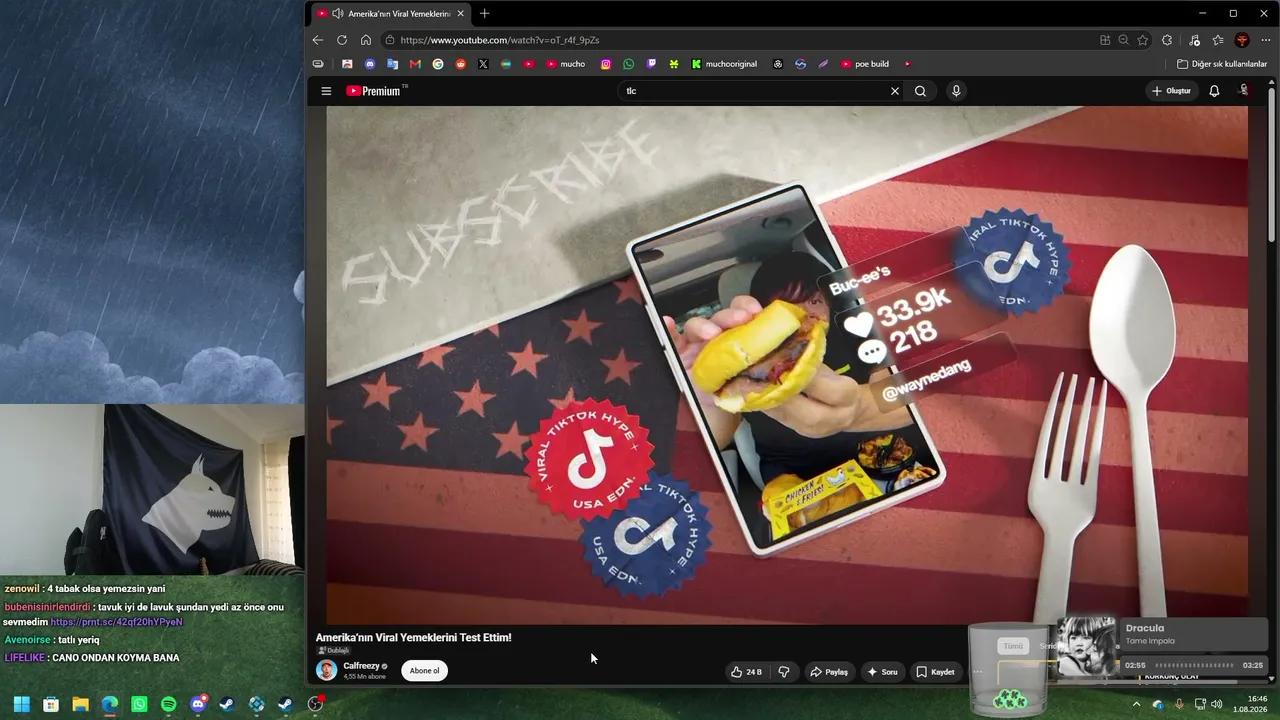
Task: Open the Gmail bookmark
Action: [x=415, y=64]
